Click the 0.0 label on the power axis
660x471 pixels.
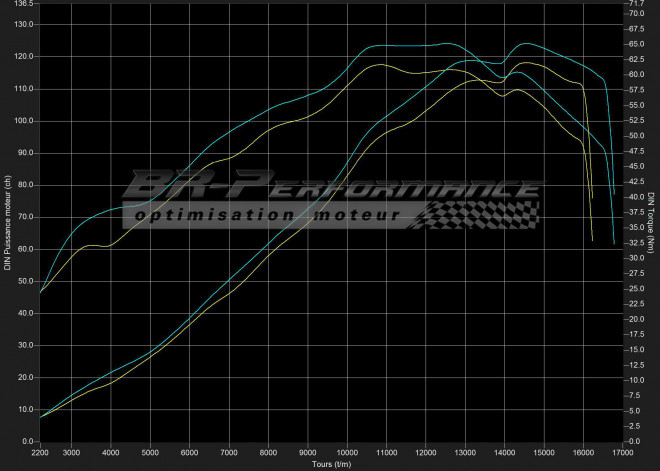point(27,441)
